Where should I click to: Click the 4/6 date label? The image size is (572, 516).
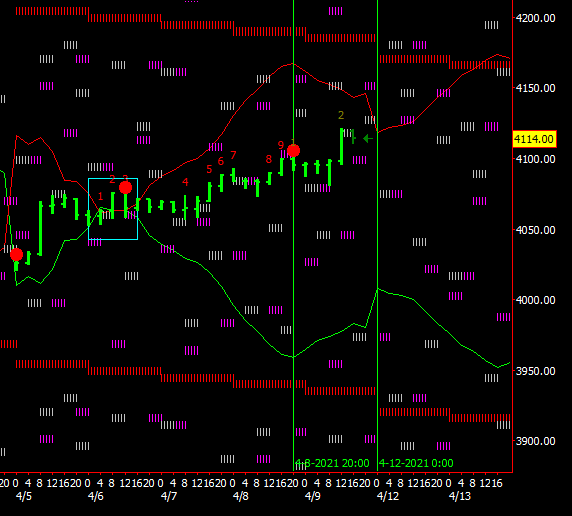point(96,496)
